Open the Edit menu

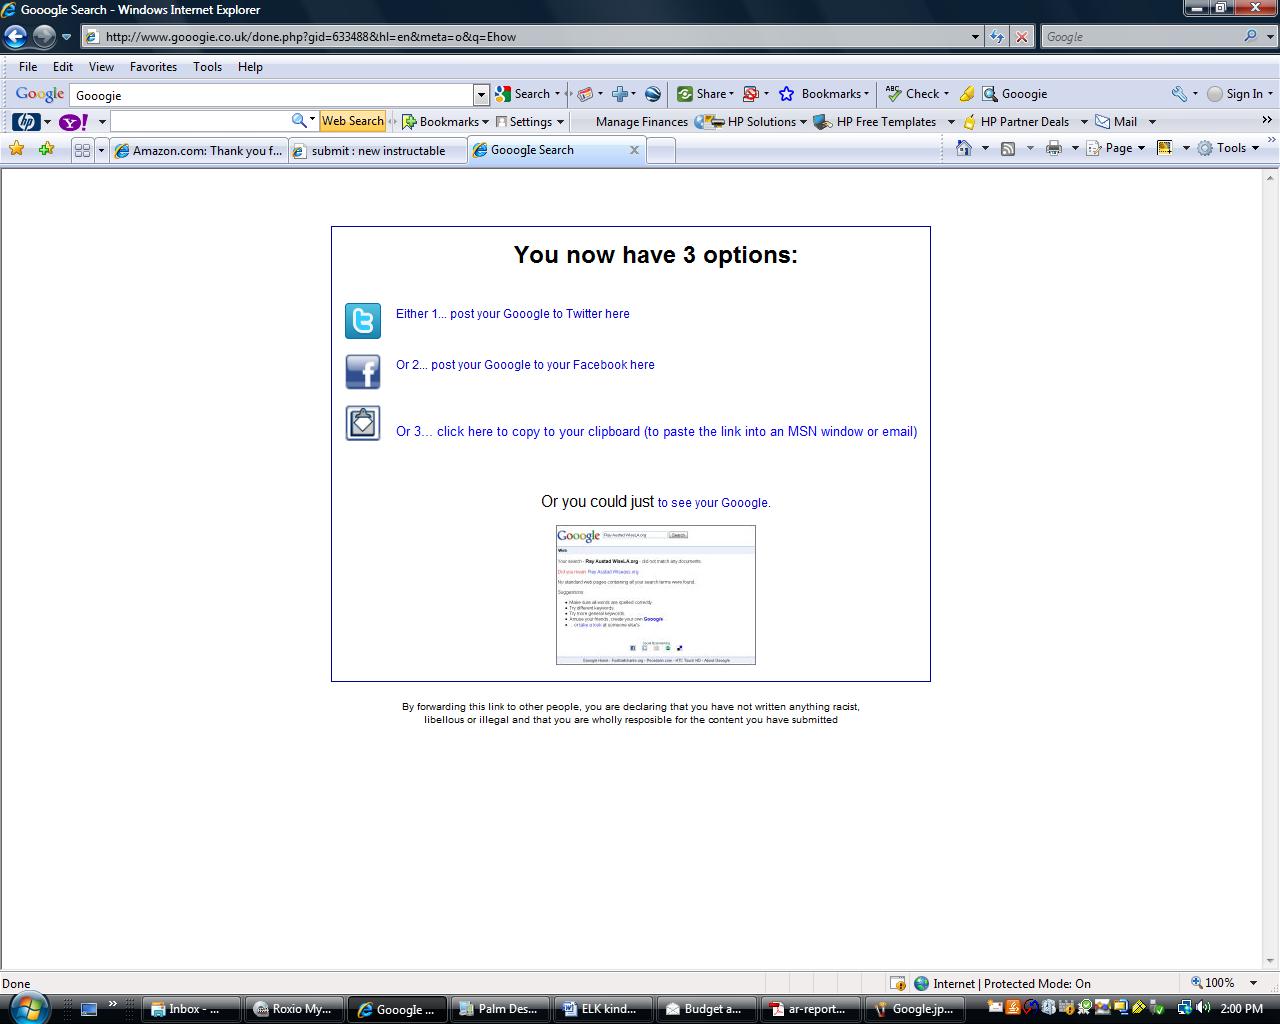(x=63, y=67)
